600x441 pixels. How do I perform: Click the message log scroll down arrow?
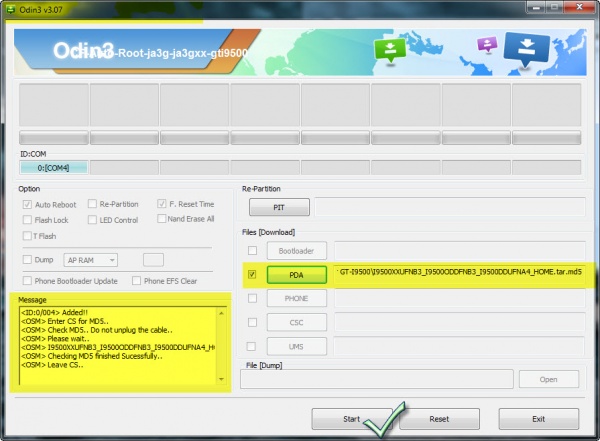(221, 379)
